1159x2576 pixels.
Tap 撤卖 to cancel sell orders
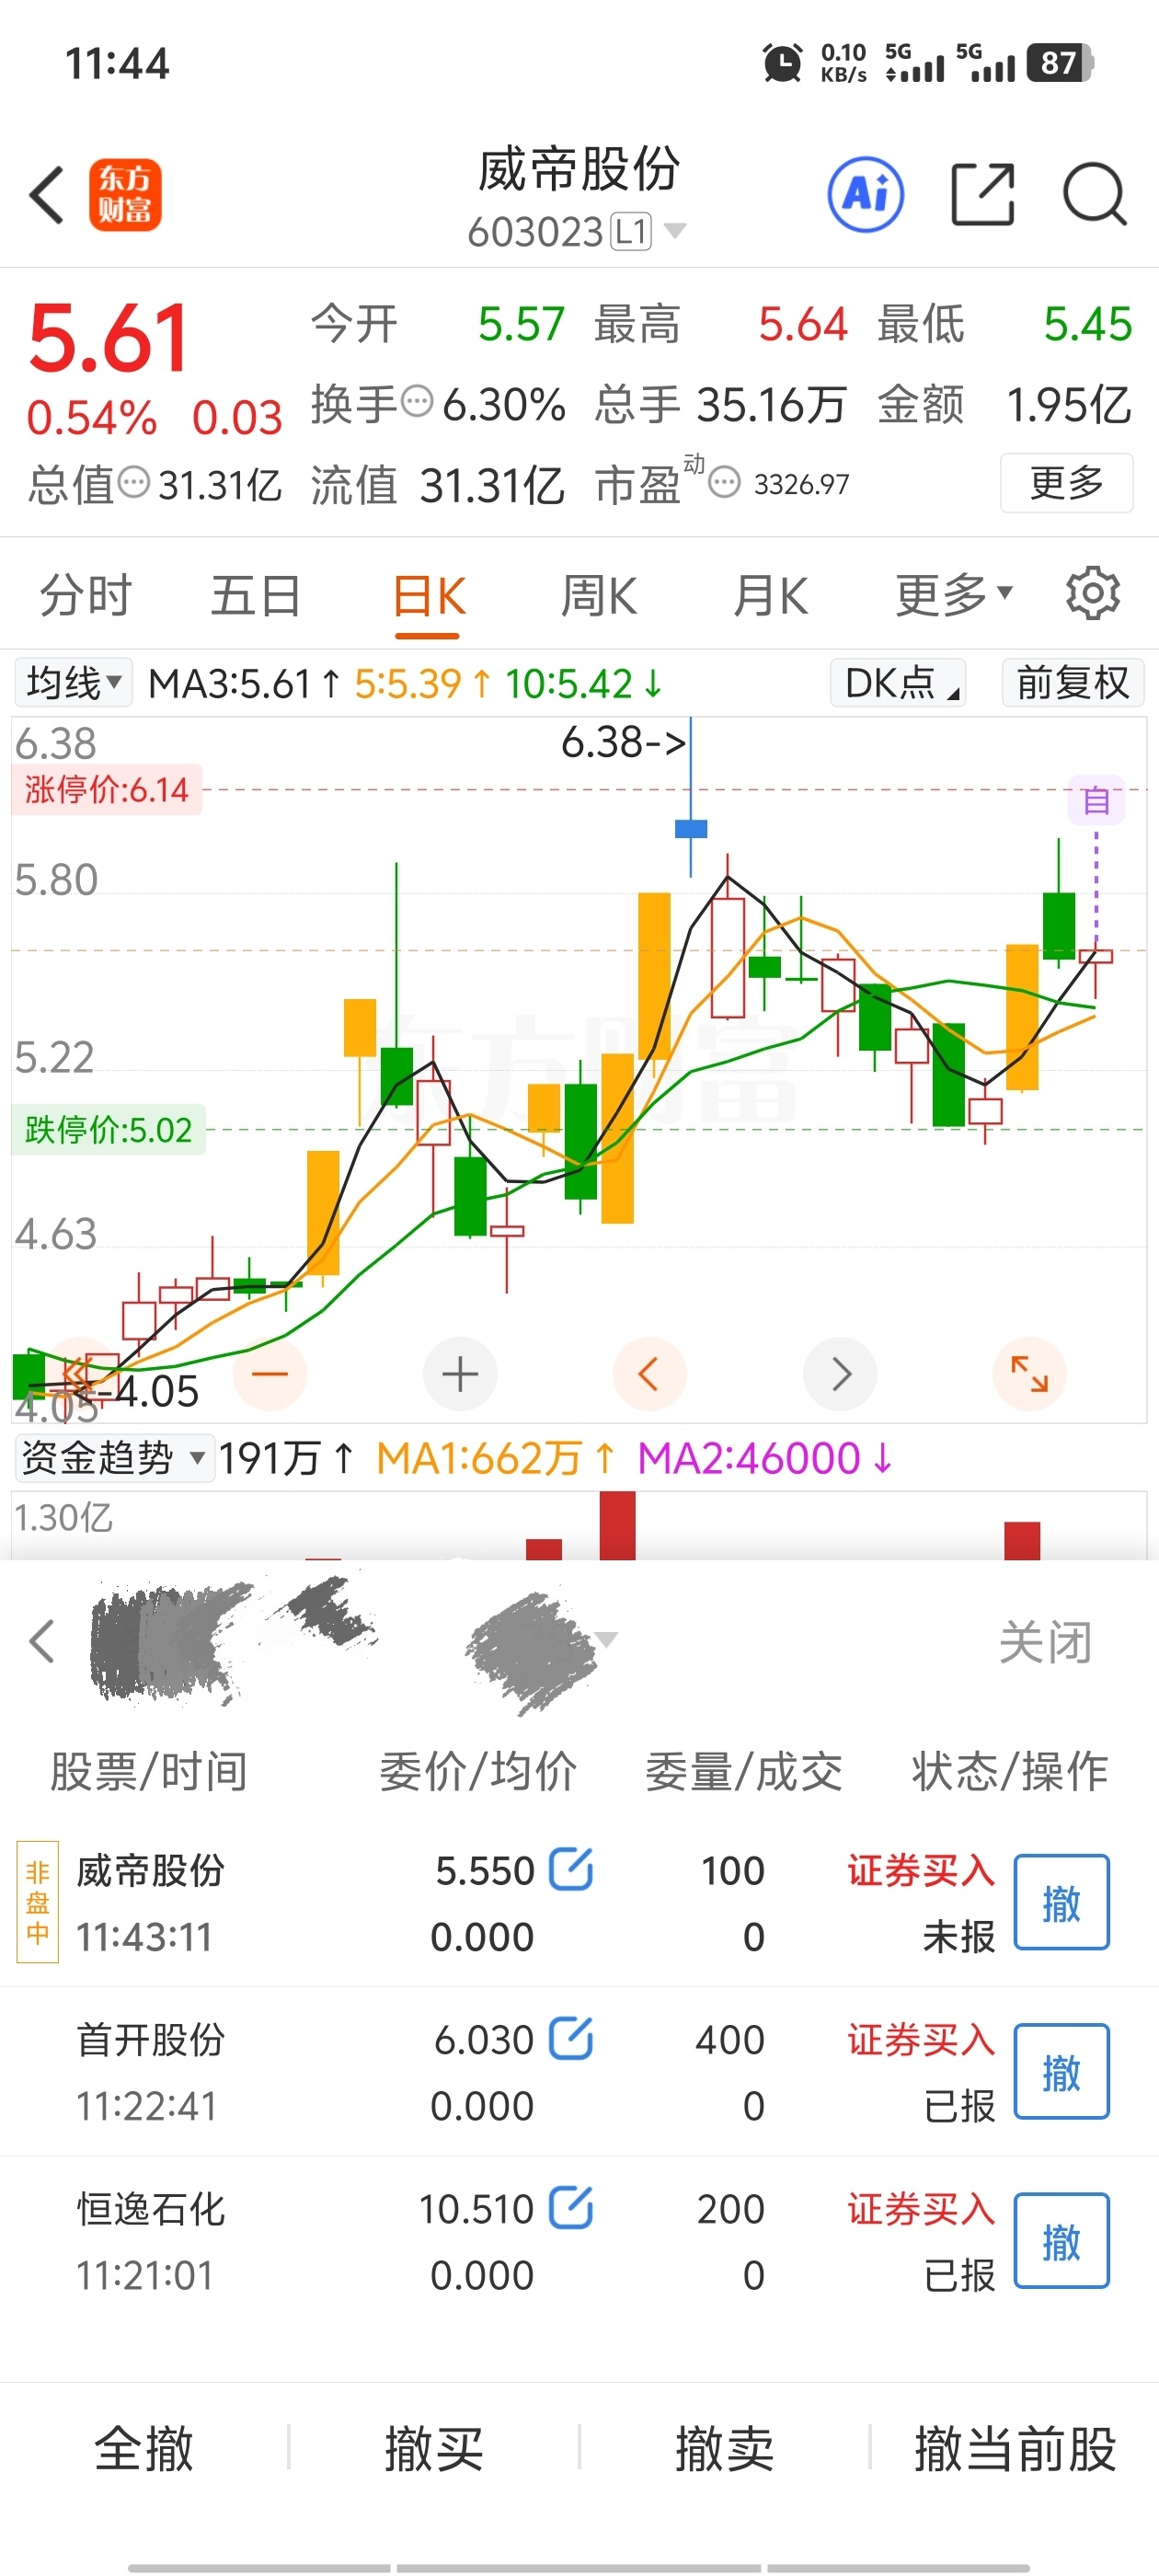pos(725,2448)
